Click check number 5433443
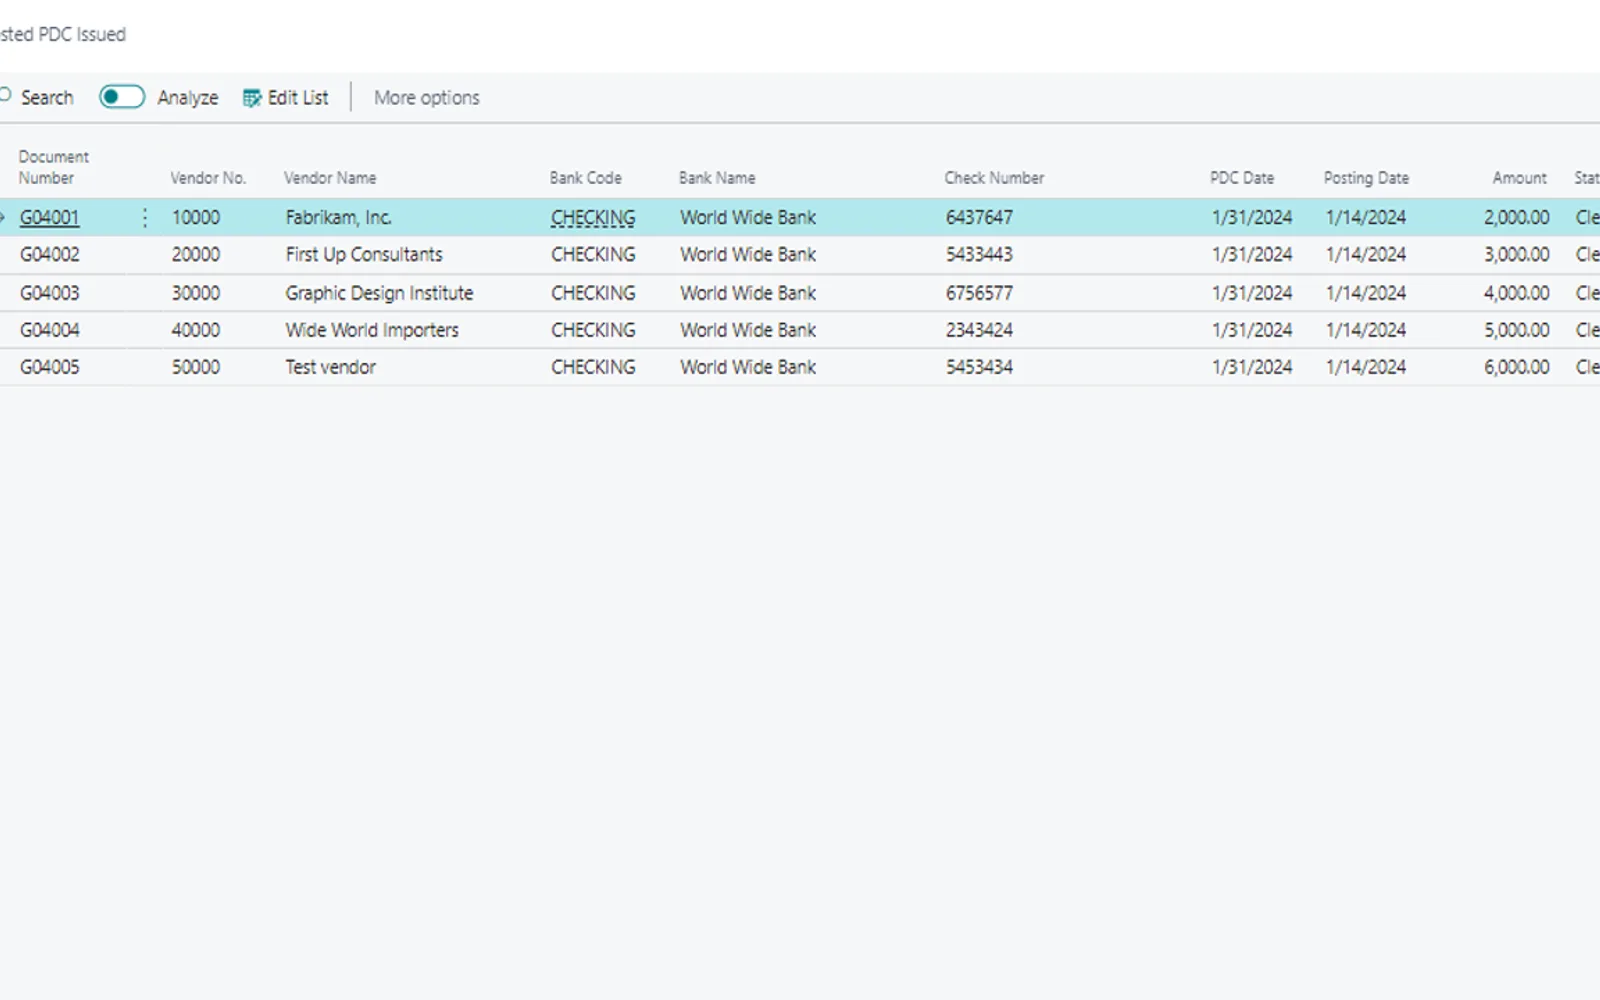Image resolution: width=1600 pixels, height=1000 pixels. coord(979,254)
